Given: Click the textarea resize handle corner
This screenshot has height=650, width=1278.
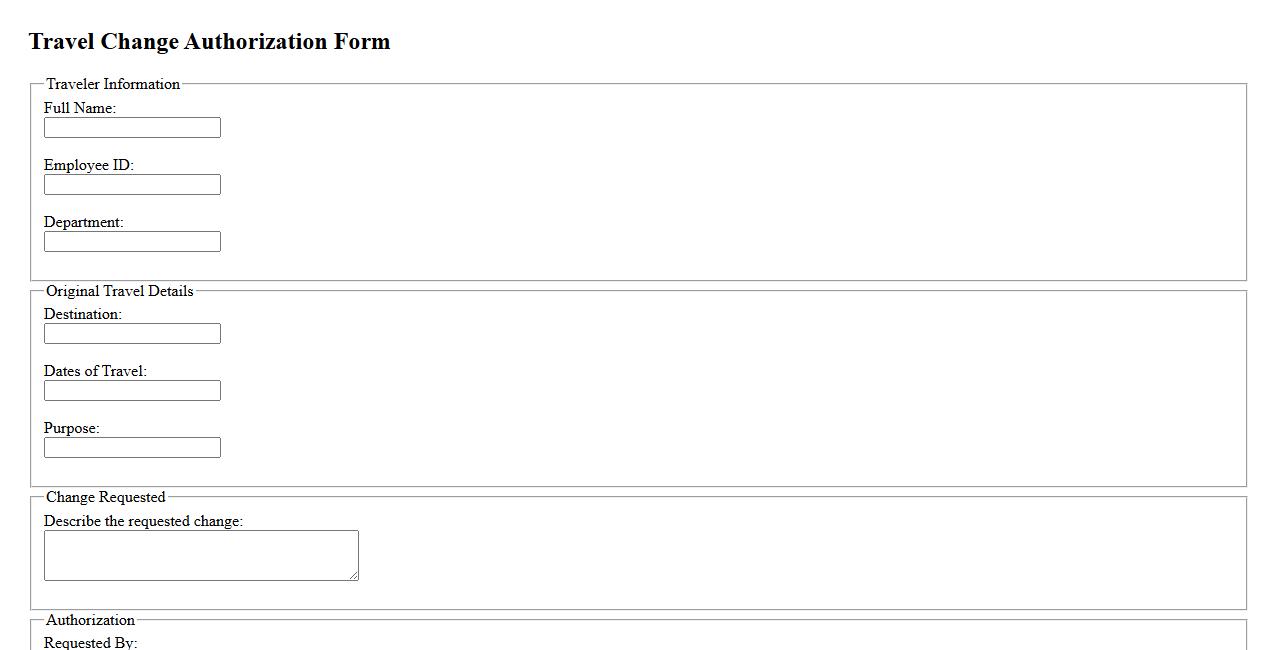Looking at the screenshot, I should pyautogui.click(x=353, y=575).
